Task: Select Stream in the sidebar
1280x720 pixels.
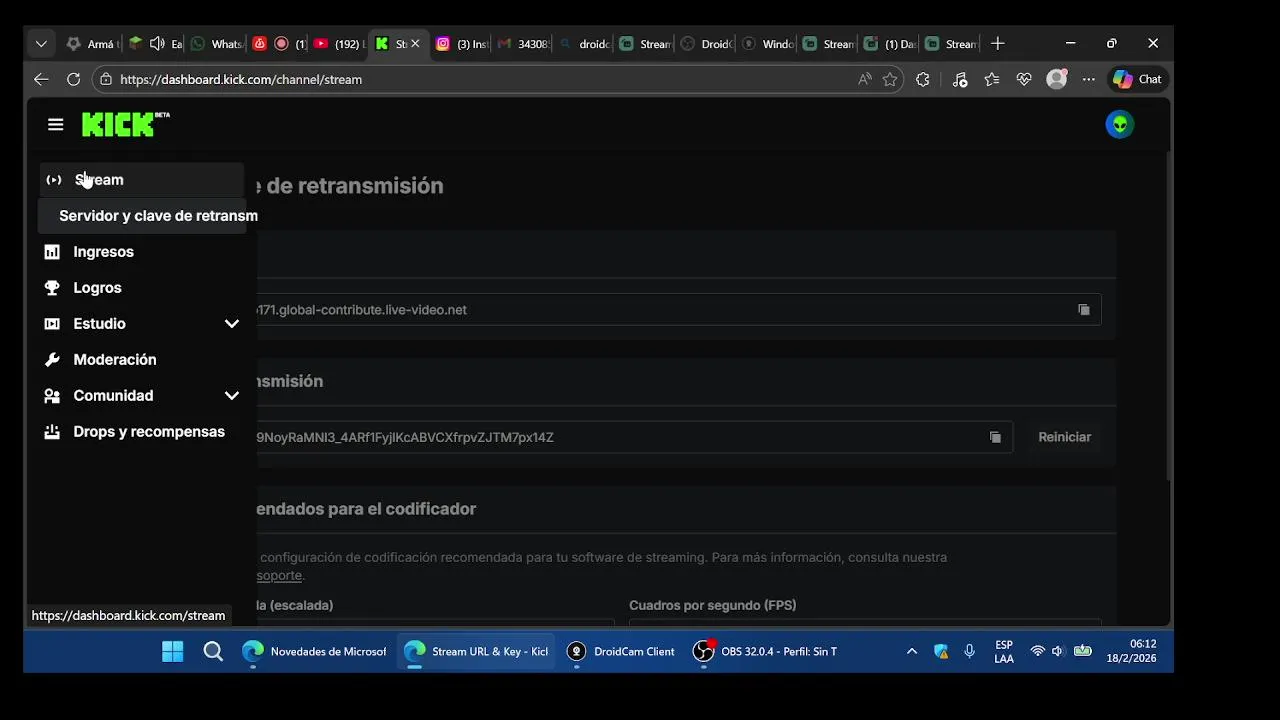Action: click(x=142, y=180)
